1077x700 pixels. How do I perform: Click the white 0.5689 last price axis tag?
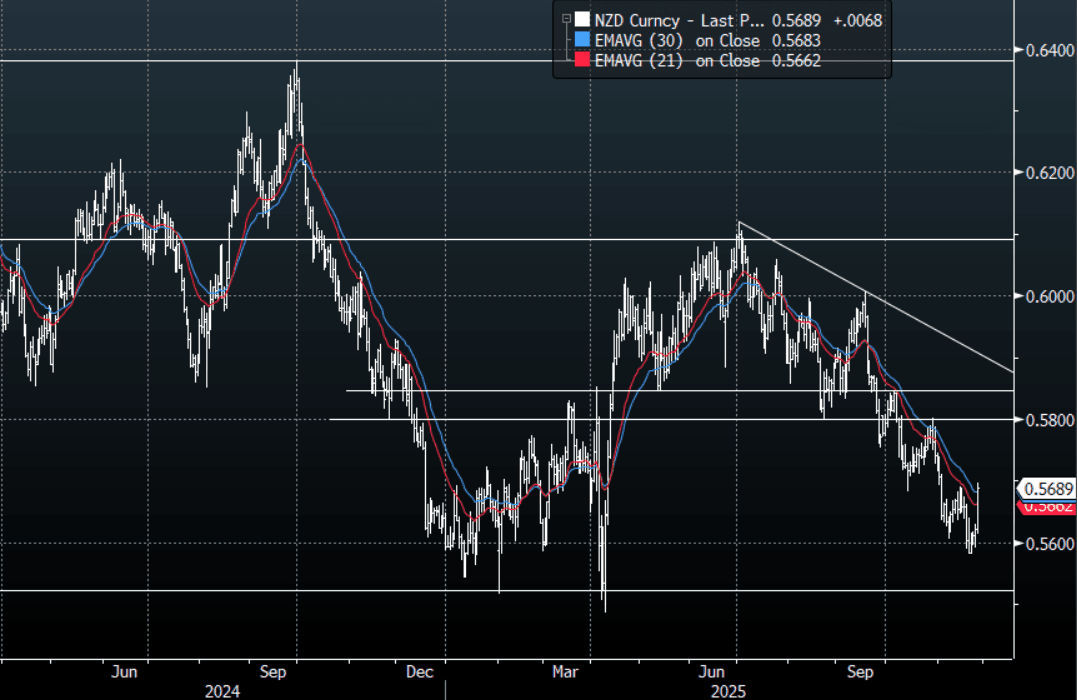point(1047,488)
